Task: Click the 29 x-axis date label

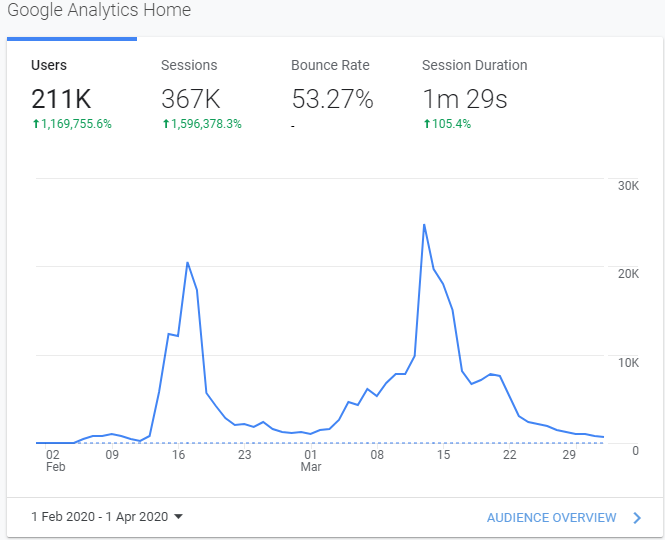Action: (569, 455)
